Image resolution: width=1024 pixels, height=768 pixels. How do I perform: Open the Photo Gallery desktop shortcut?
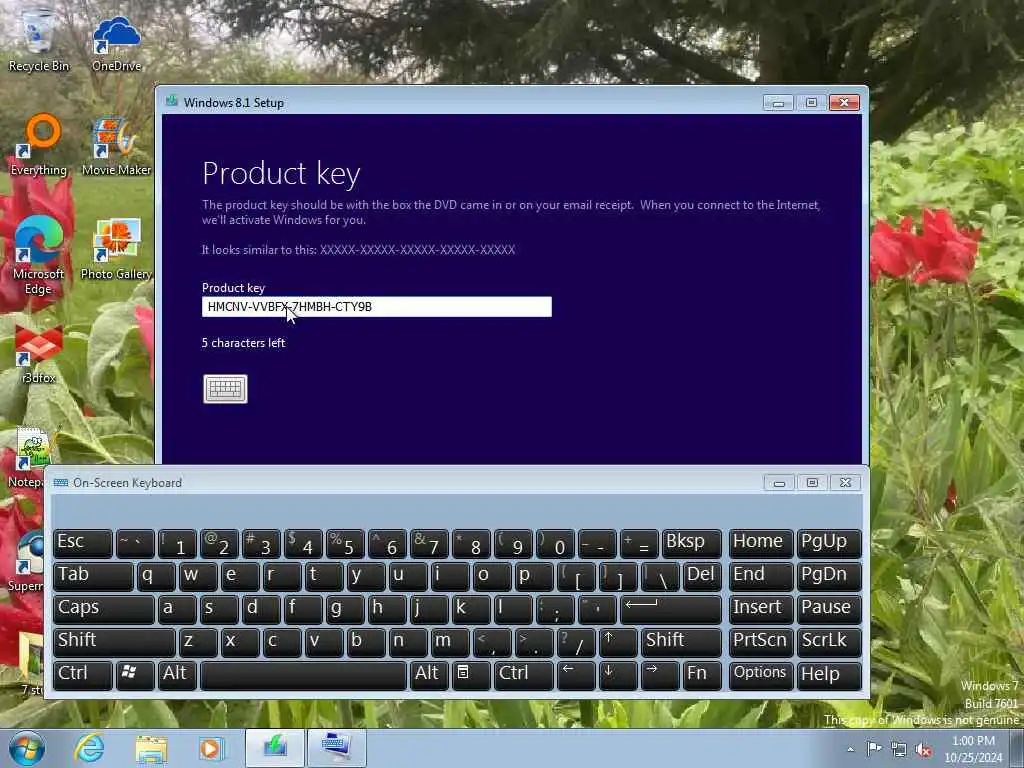tap(116, 249)
